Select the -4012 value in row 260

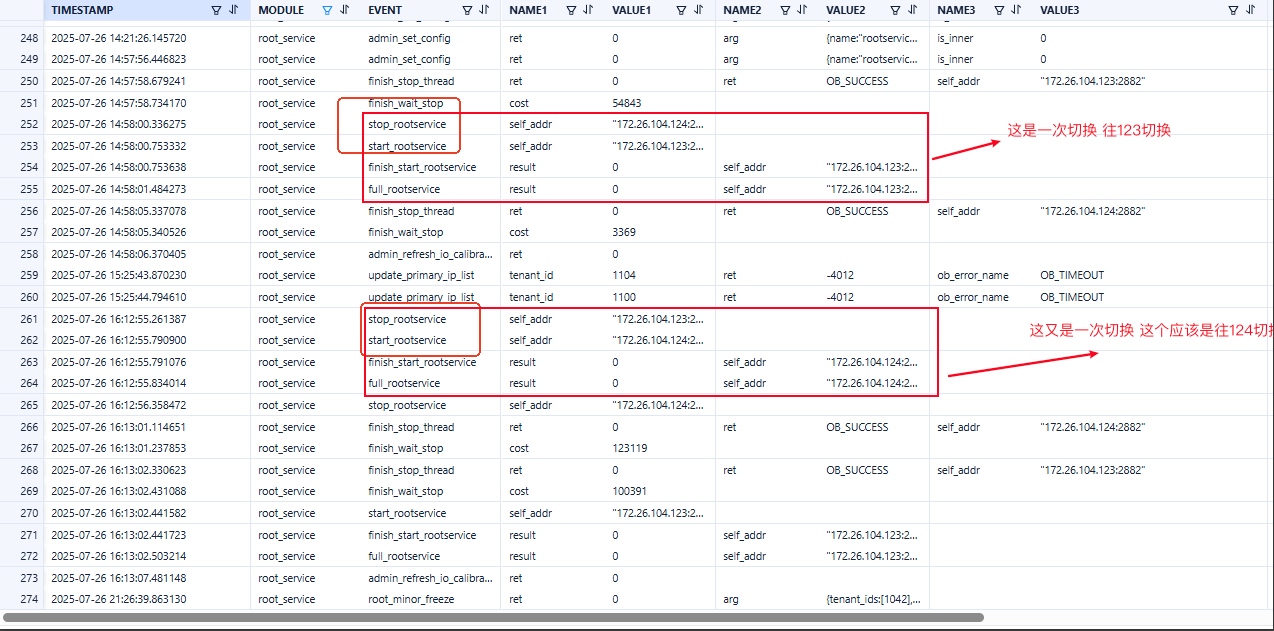(840, 297)
